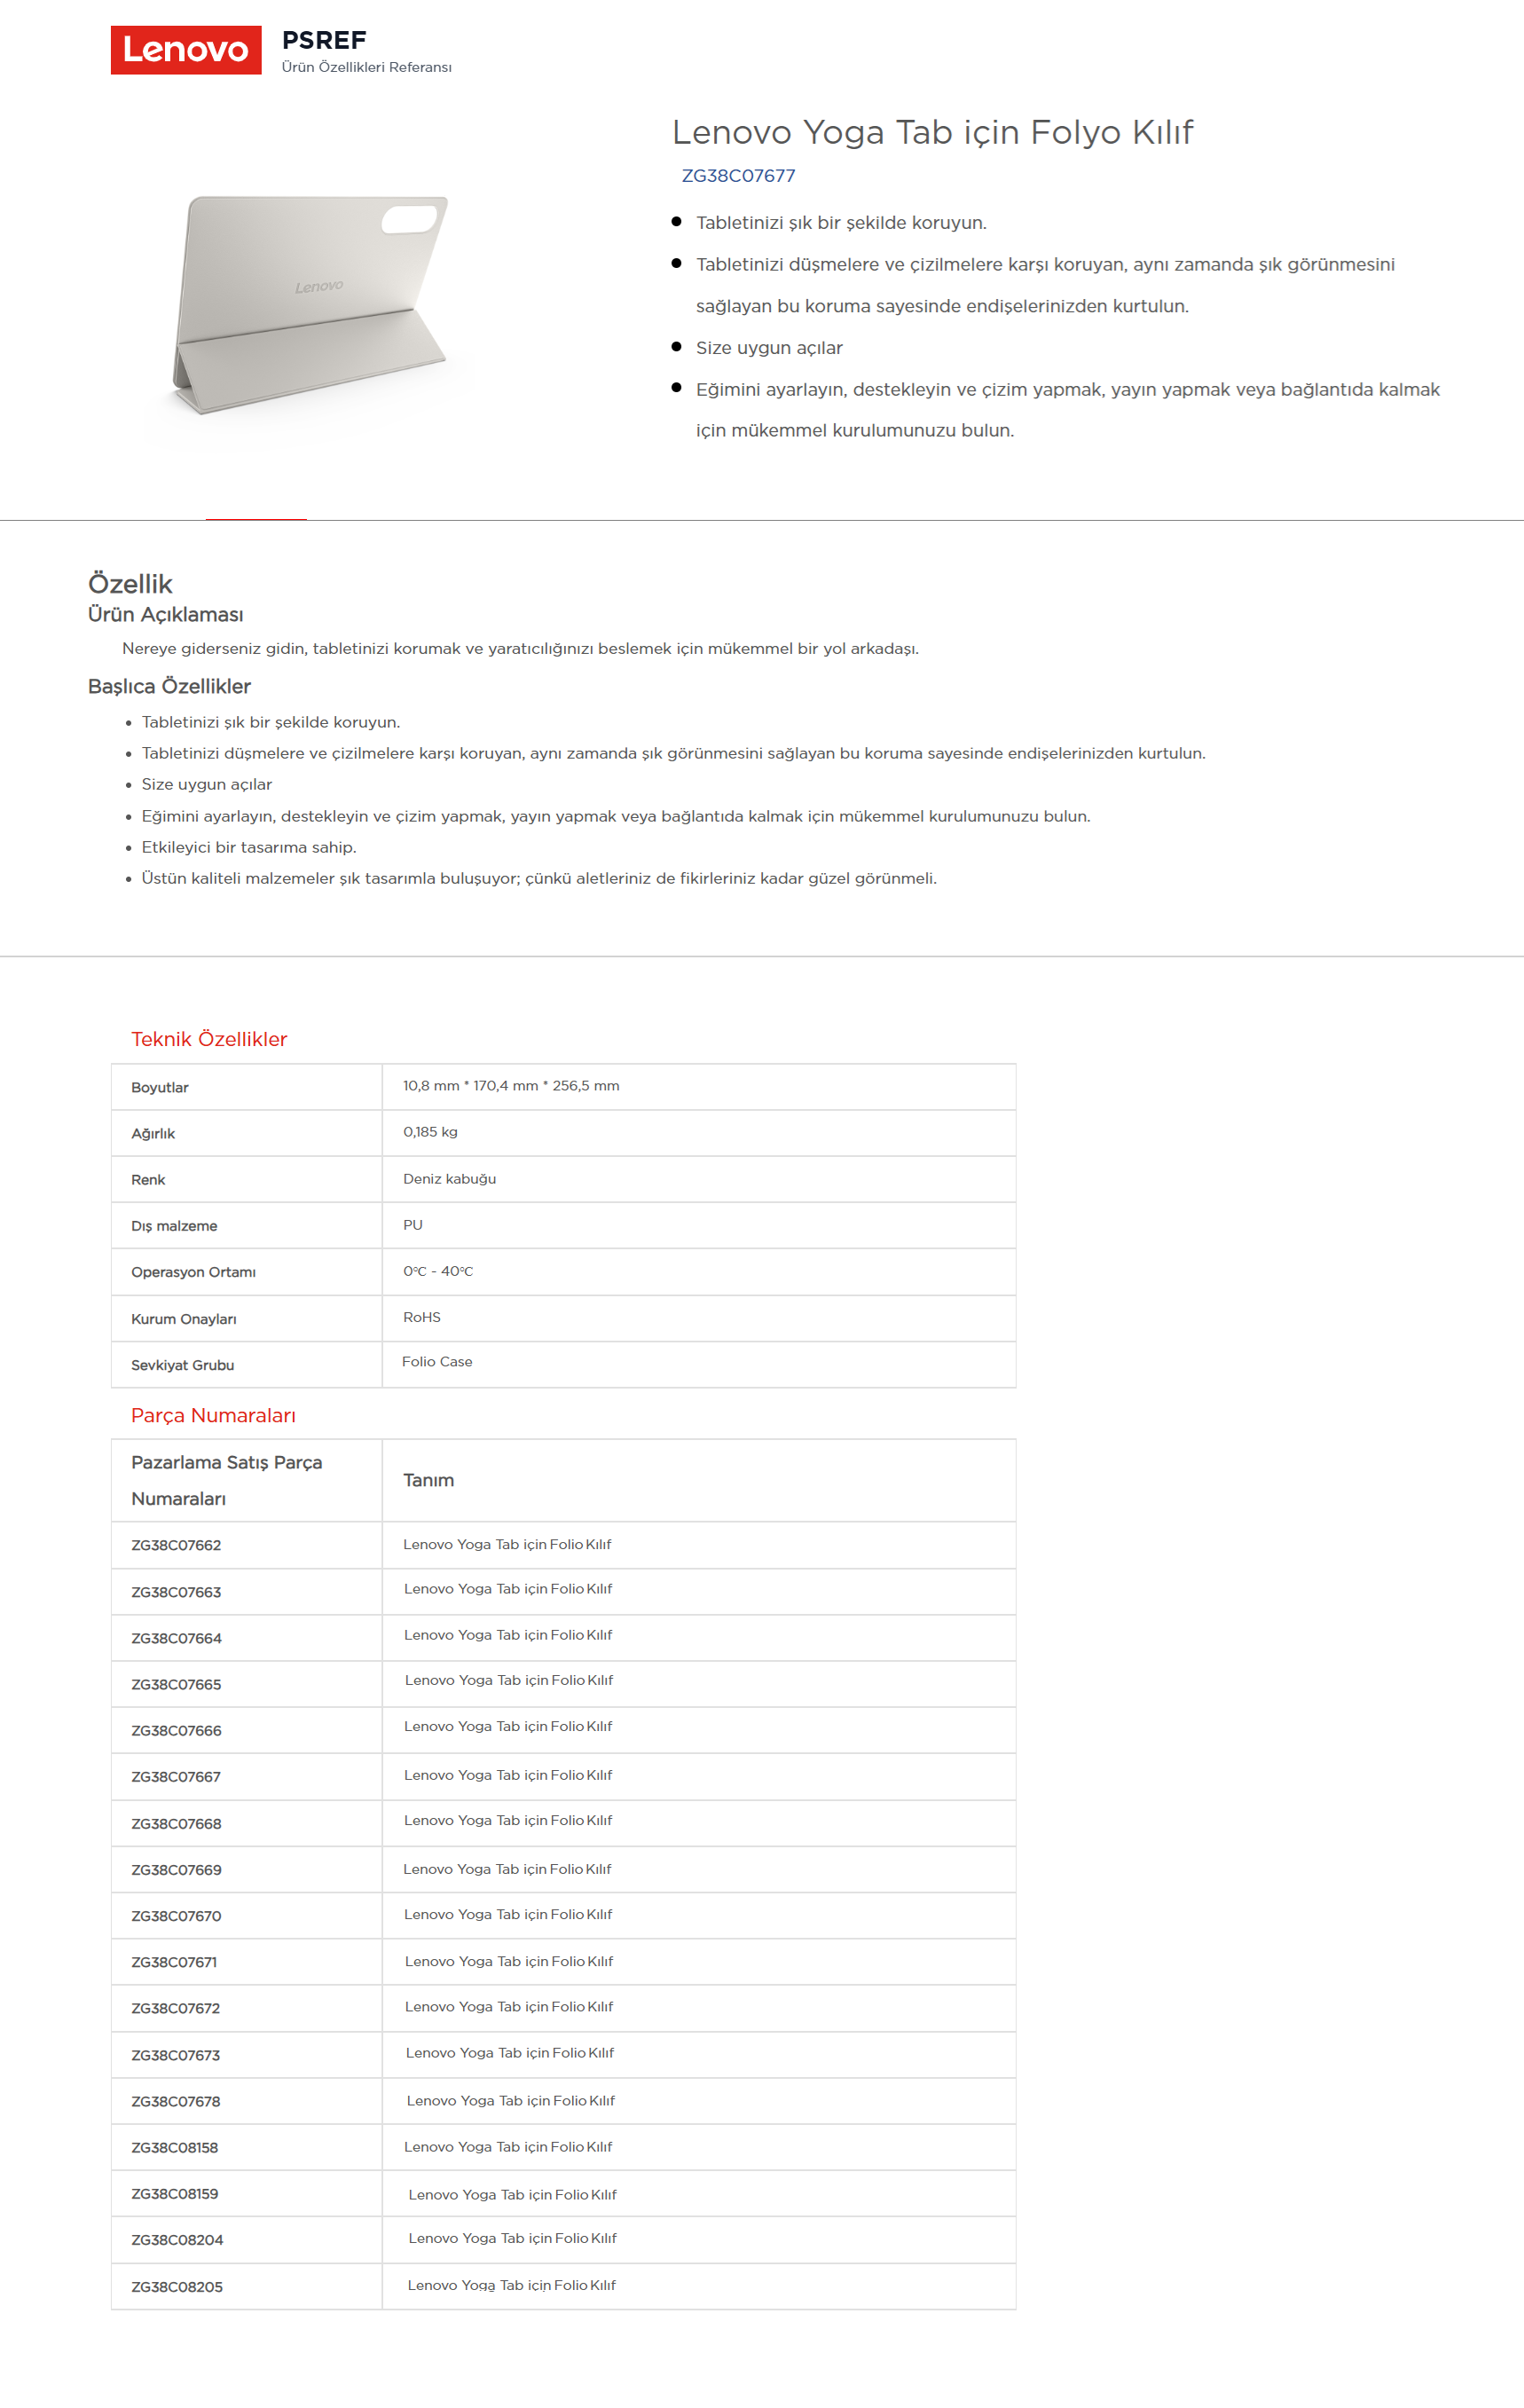
Task: Click part number ZG38C07673
Action: tap(175, 2055)
